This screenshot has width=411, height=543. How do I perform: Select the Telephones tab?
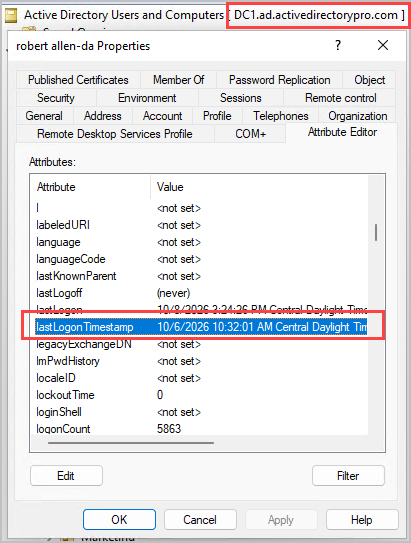(280, 116)
